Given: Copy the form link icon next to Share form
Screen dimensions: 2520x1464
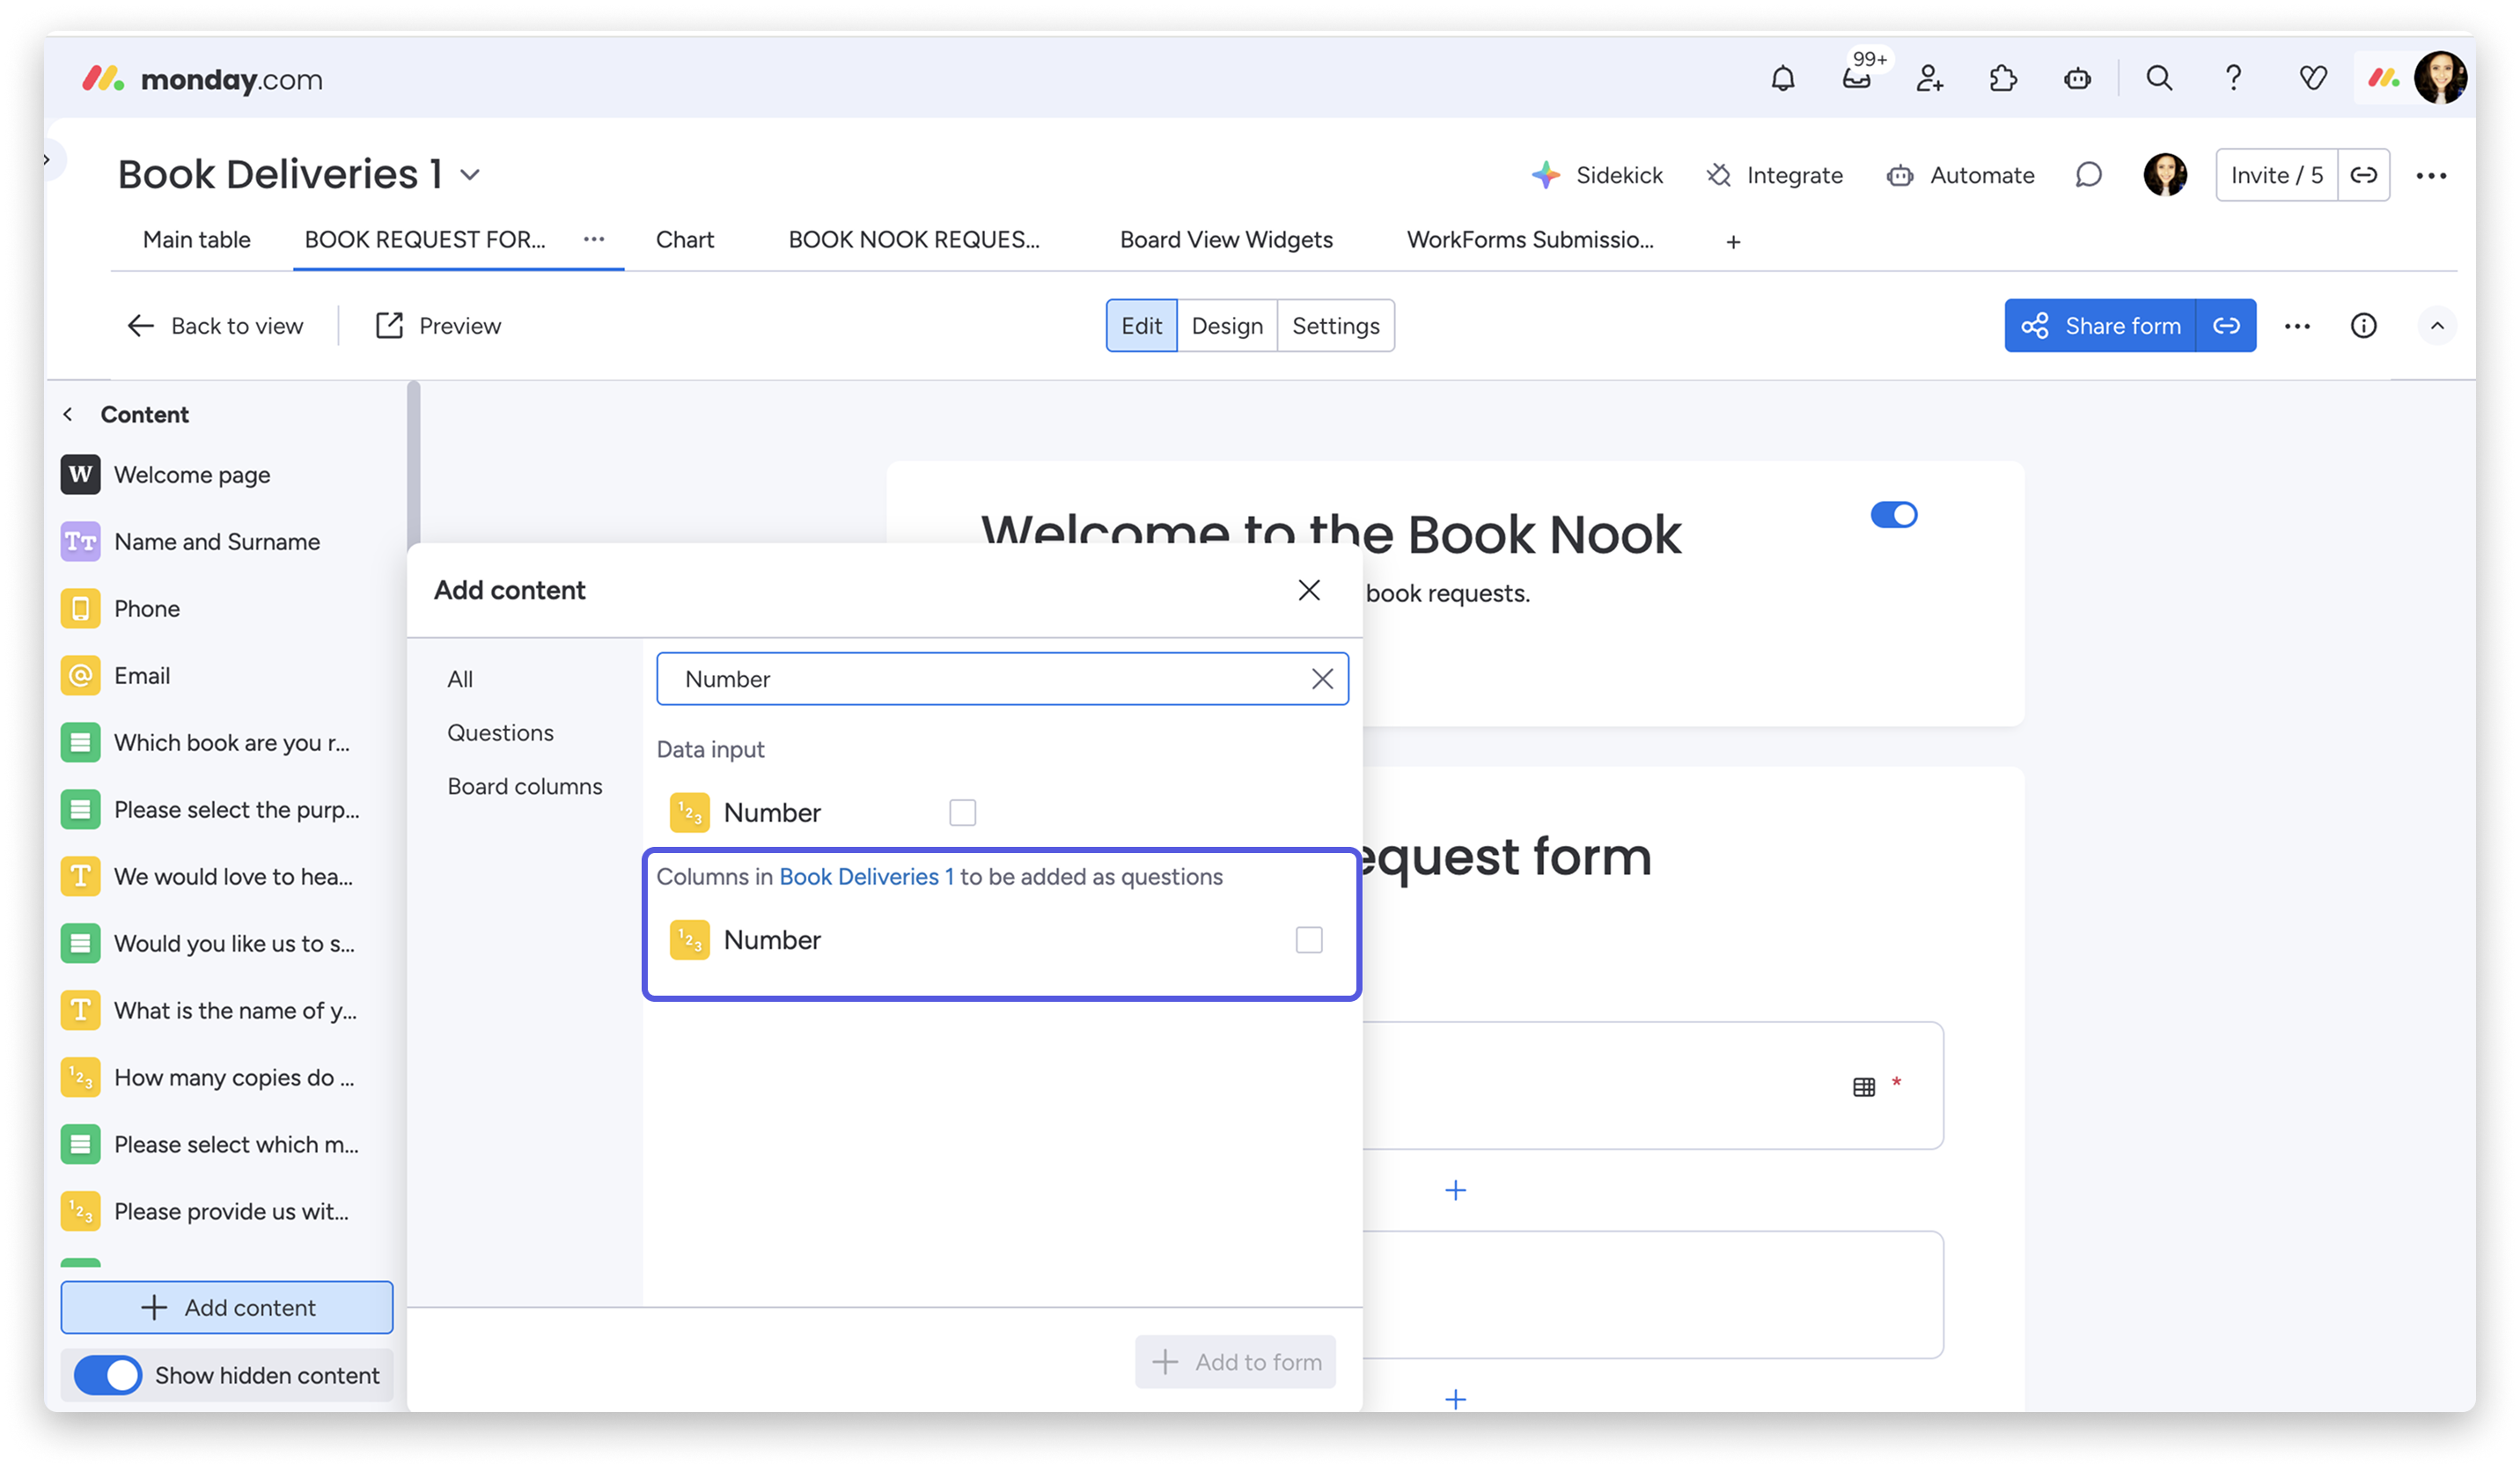Looking at the screenshot, I should tap(2226, 325).
